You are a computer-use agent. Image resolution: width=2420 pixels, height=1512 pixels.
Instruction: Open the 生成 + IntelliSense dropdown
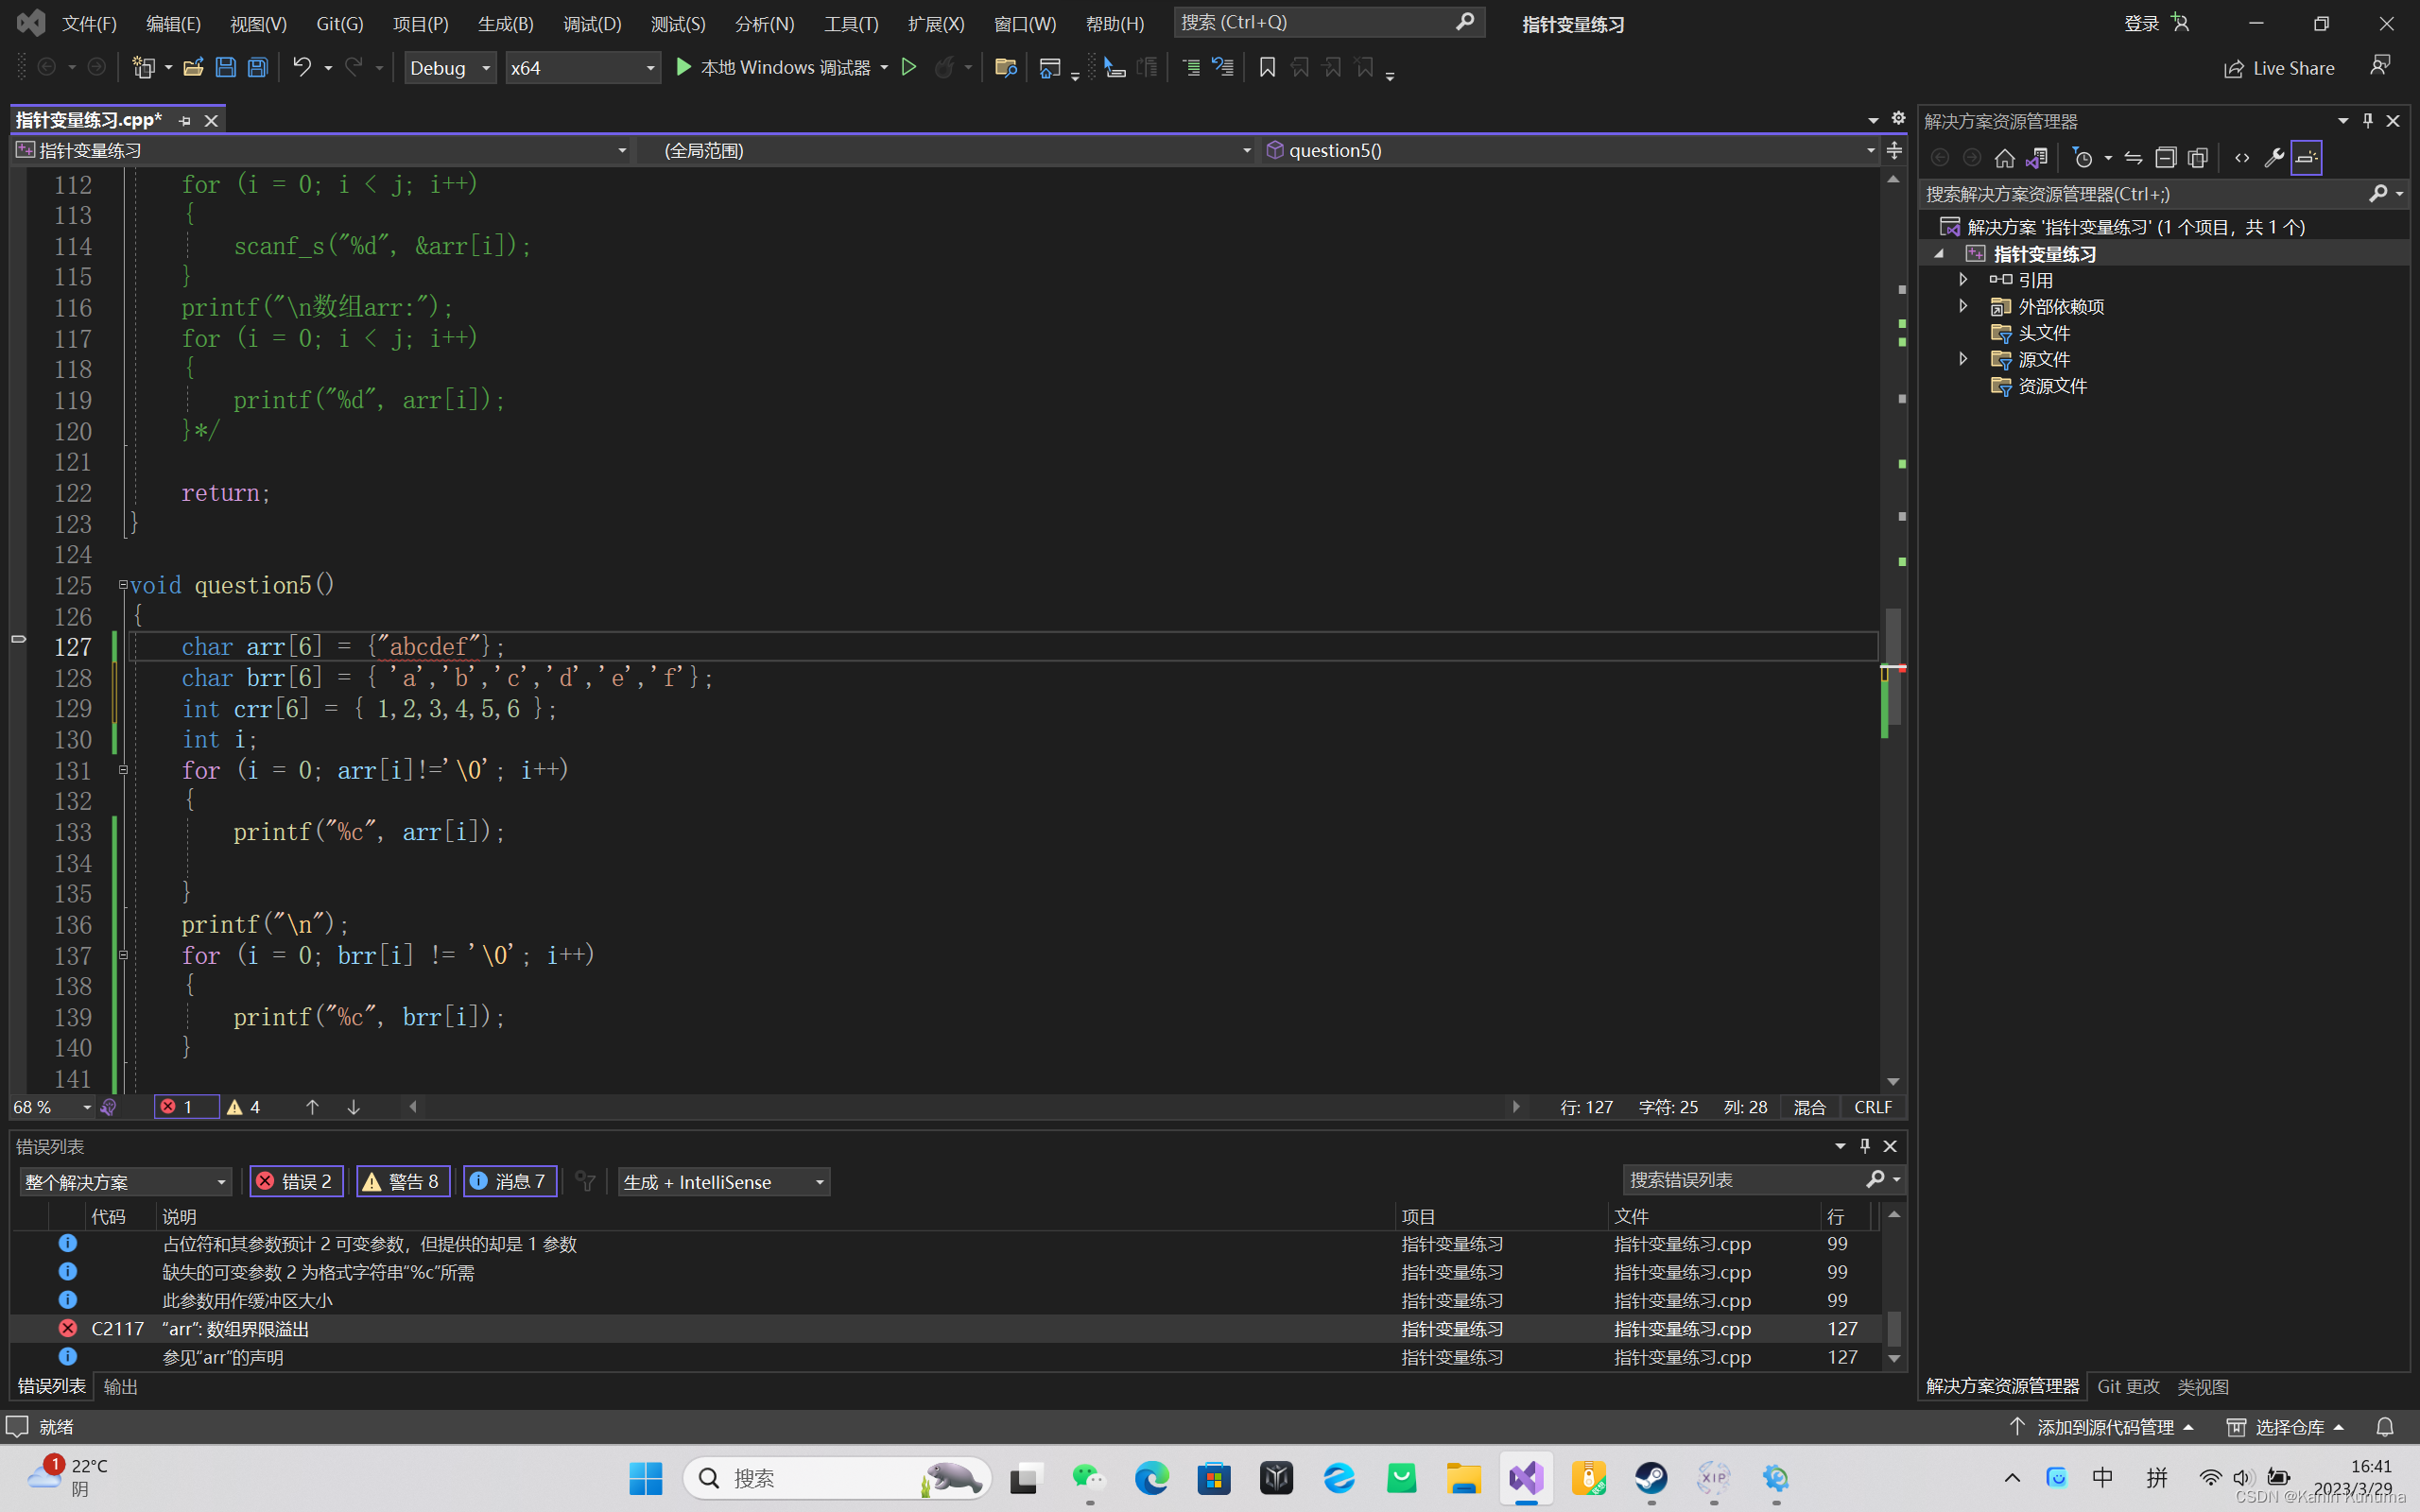click(723, 1181)
